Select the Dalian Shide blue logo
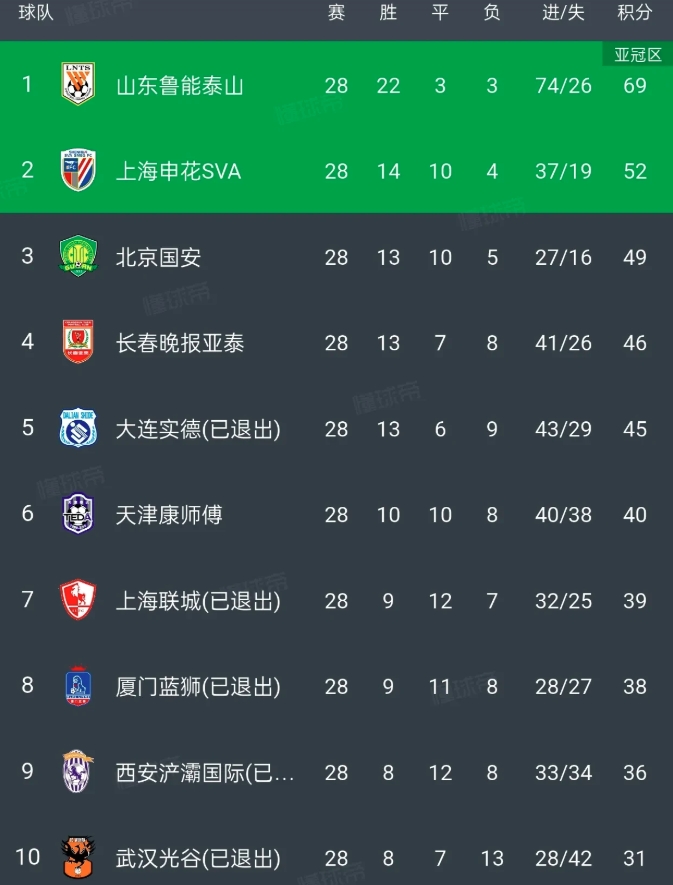The image size is (673, 885). point(78,429)
